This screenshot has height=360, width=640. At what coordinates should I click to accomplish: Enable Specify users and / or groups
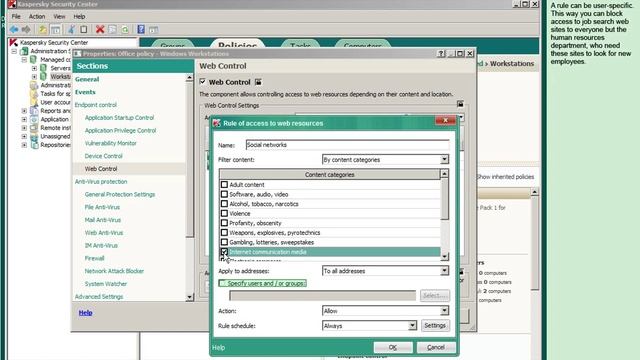[223, 283]
